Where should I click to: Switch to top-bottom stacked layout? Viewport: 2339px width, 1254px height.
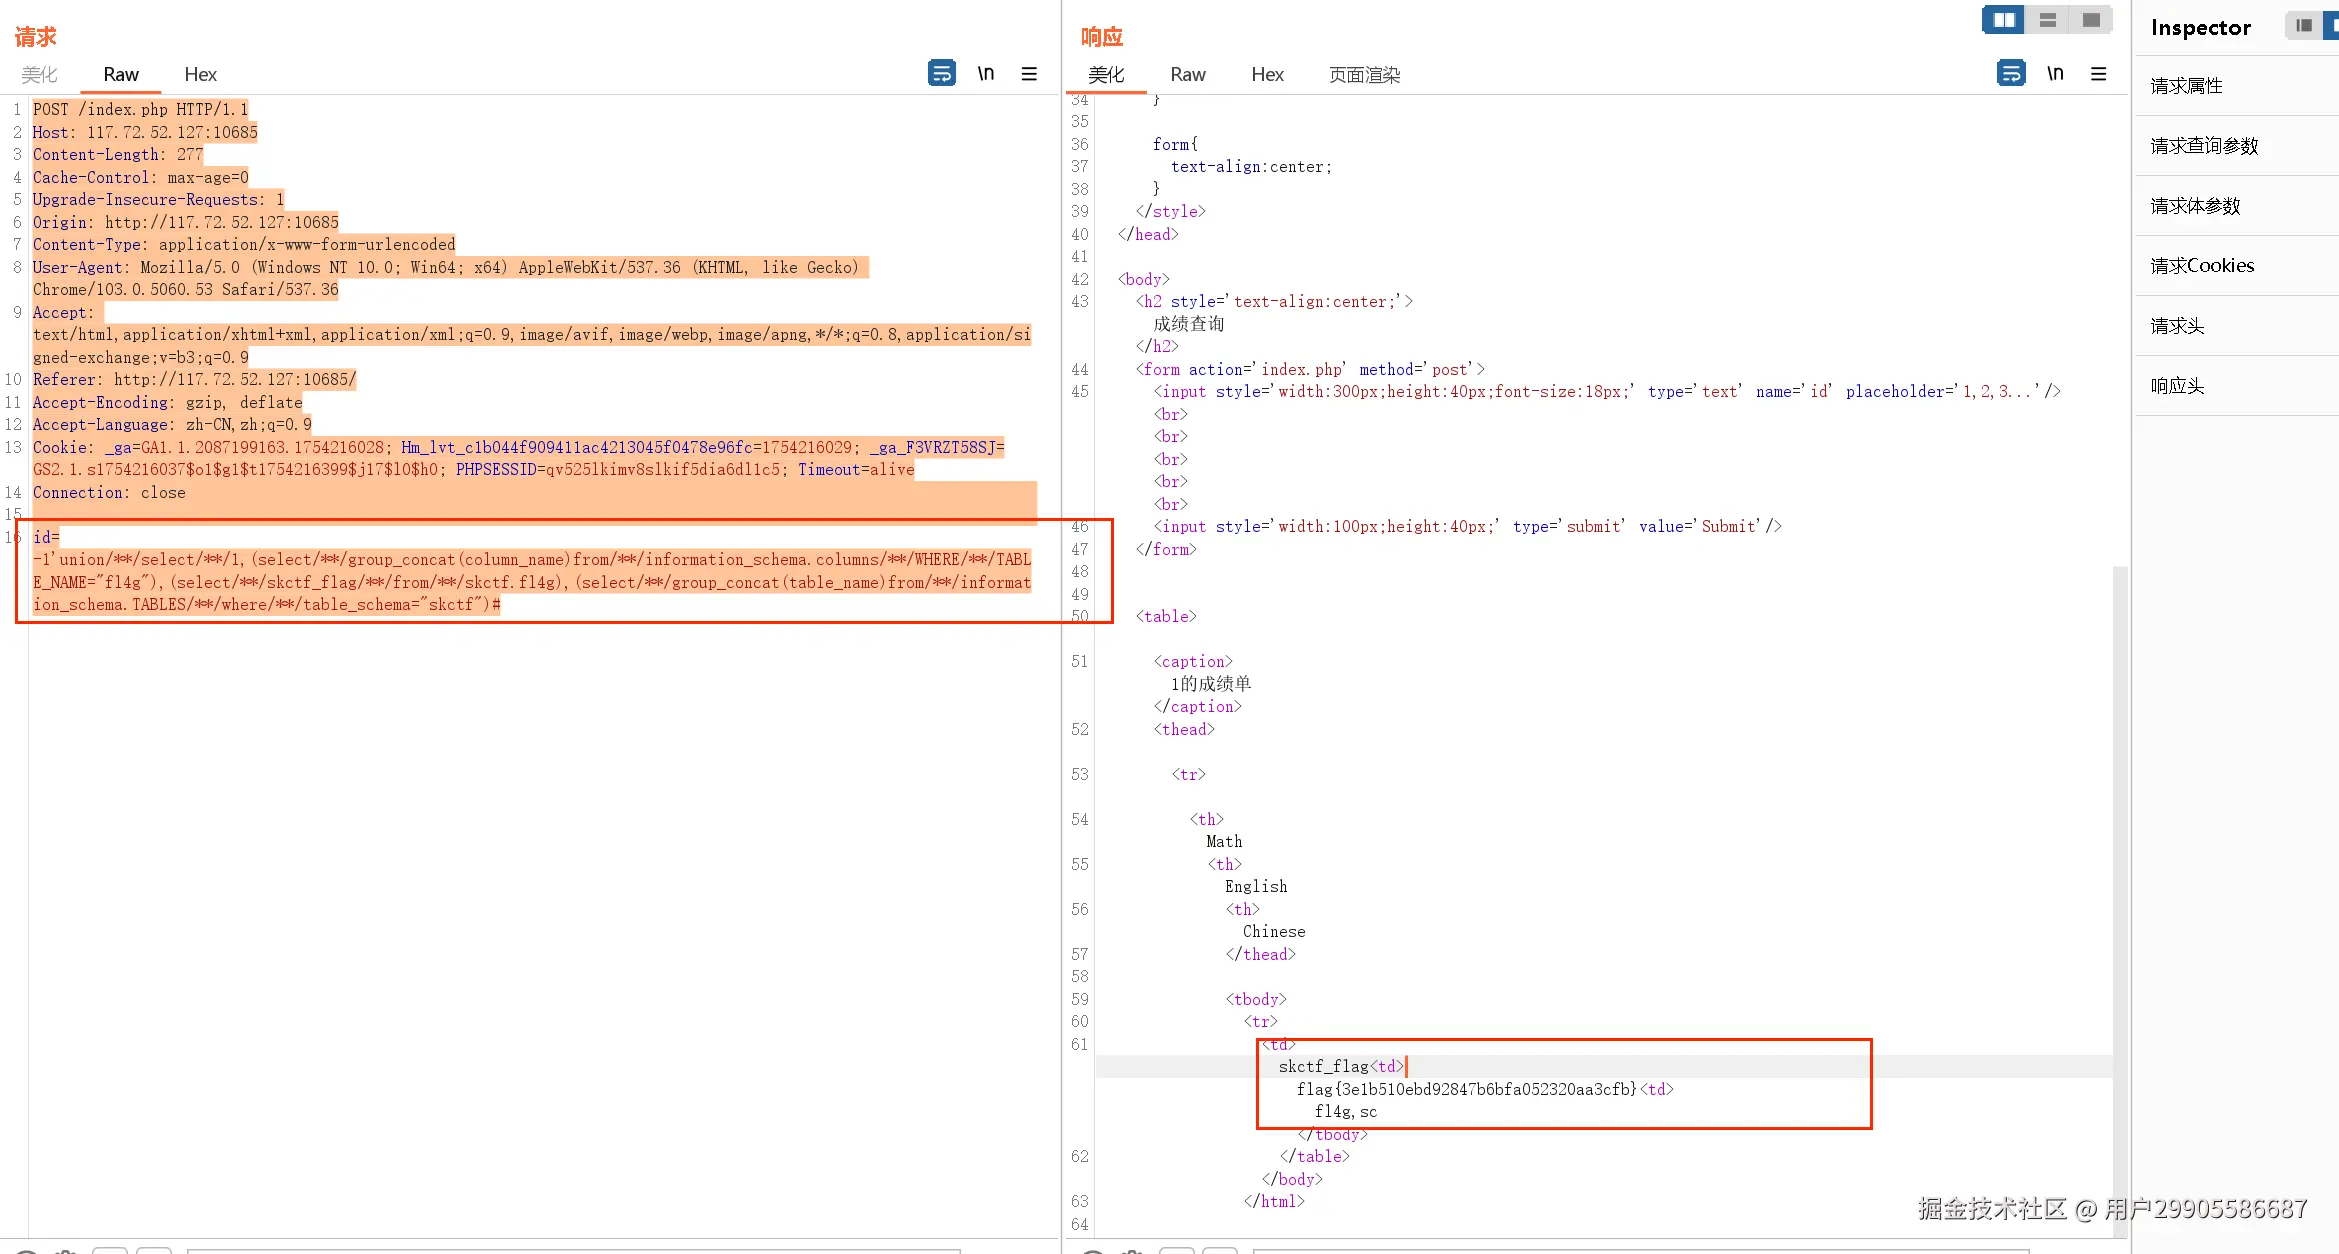(x=2048, y=20)
